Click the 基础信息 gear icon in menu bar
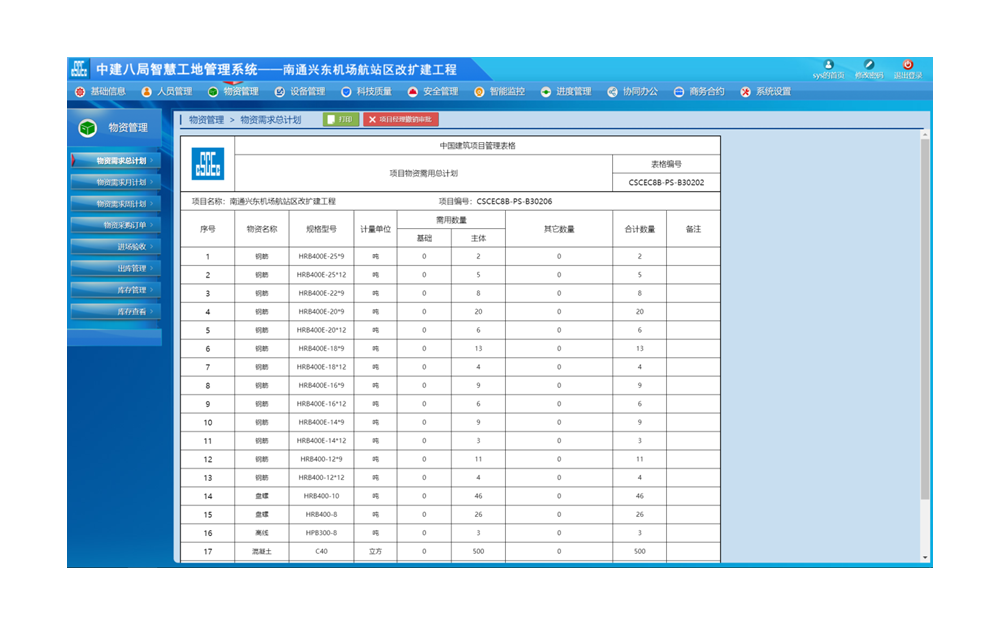The width and height of the screenshot is (1000, 625). (80, 92)
